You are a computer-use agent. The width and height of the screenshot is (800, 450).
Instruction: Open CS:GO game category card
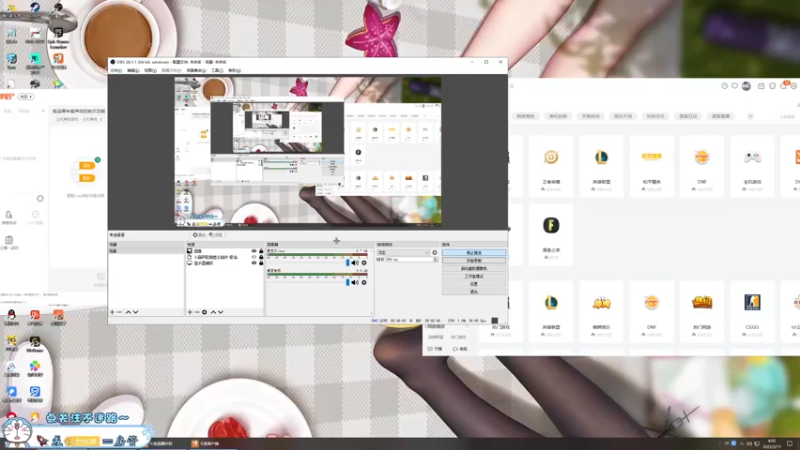pos(752,311)
